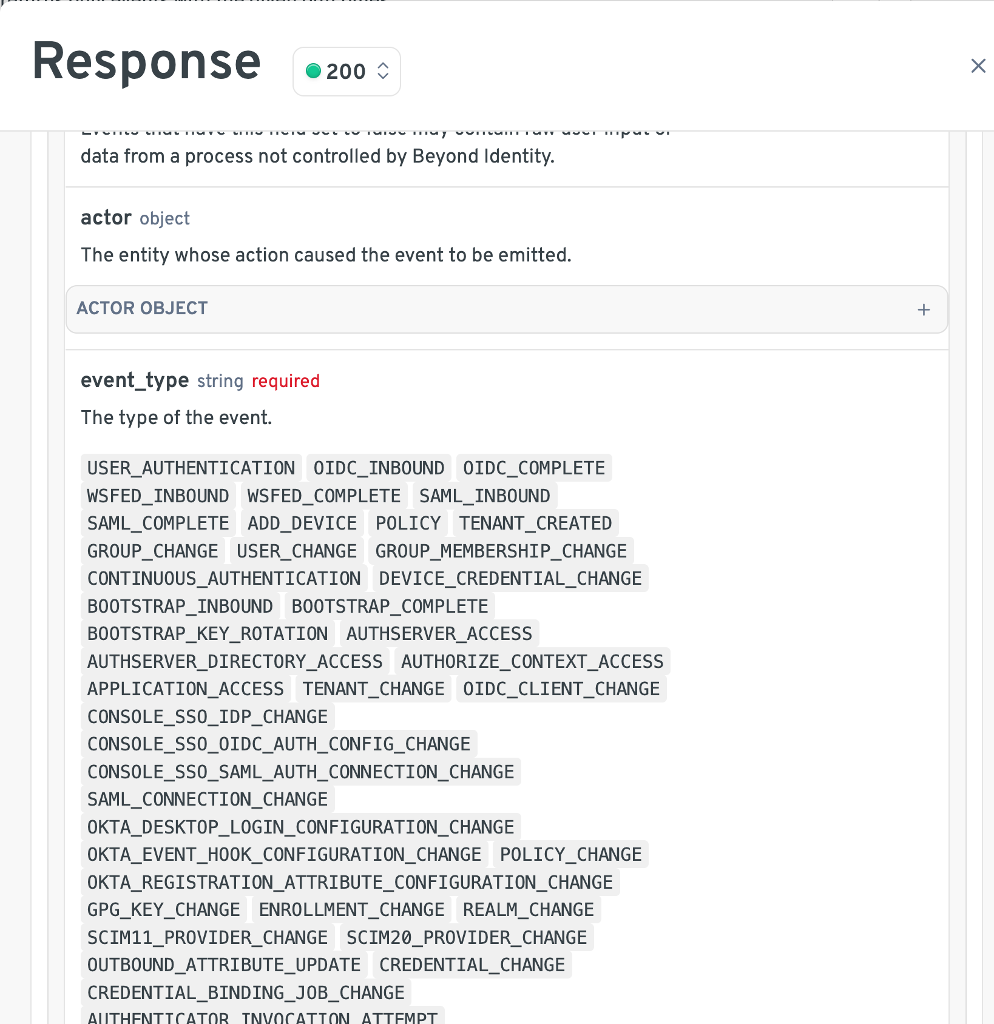This screenshot has width=994, height=1024.
Task: Click the OIDC_CLIENT_CHANGE enum tag
Action: pyautogui.click(x=561, y=689)
